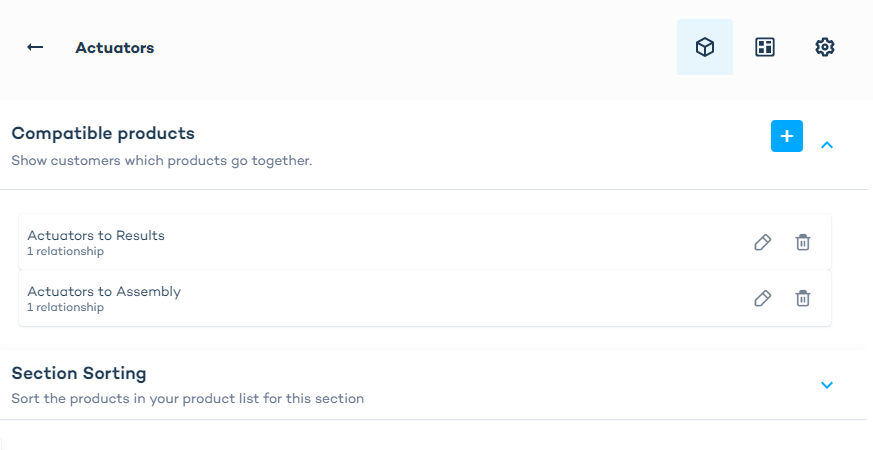
Task: Click "1 relationship" under Actuators to Assembly
Action: click(x=65, y=308)
